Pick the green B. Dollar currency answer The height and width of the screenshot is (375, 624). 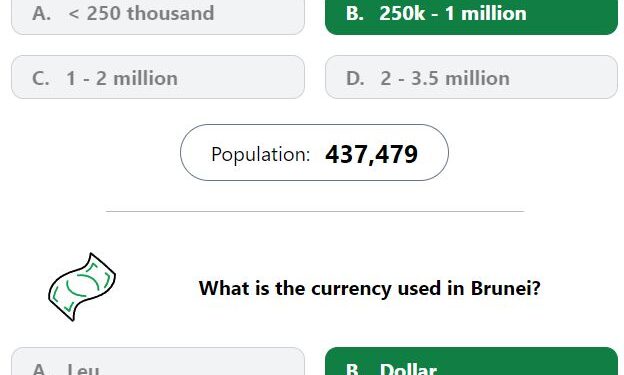471,361
